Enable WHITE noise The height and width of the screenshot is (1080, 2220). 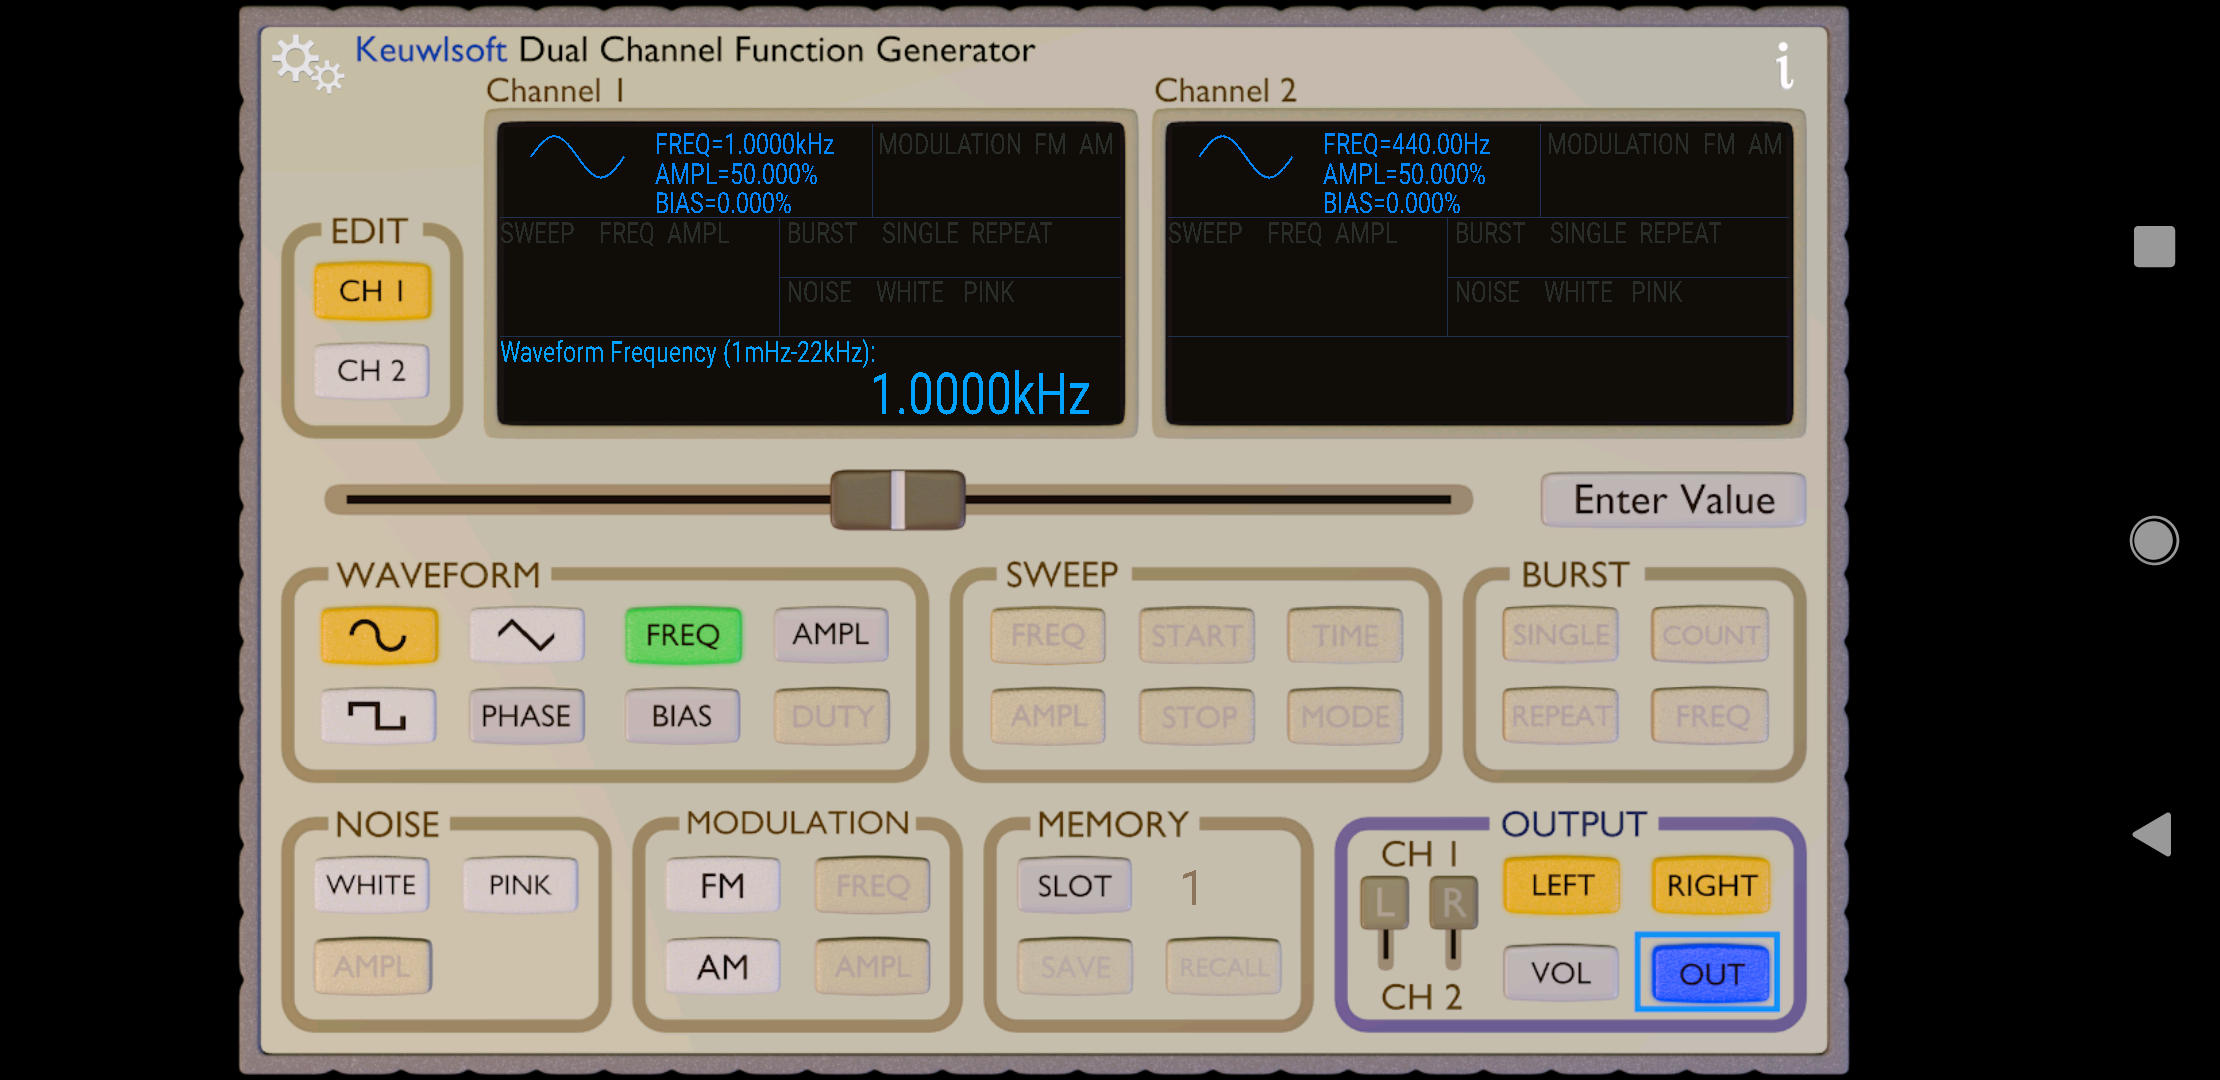371,885
